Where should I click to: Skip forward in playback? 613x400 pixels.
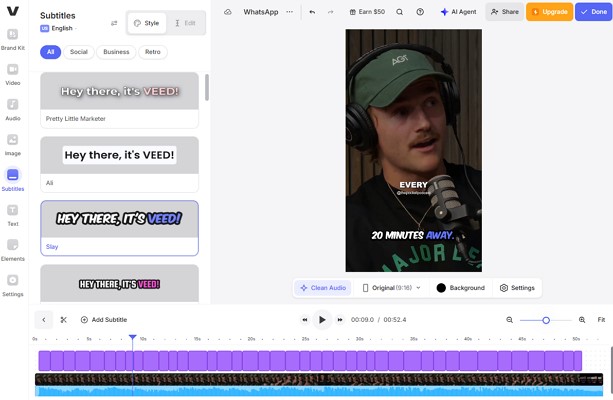[340, 320]
